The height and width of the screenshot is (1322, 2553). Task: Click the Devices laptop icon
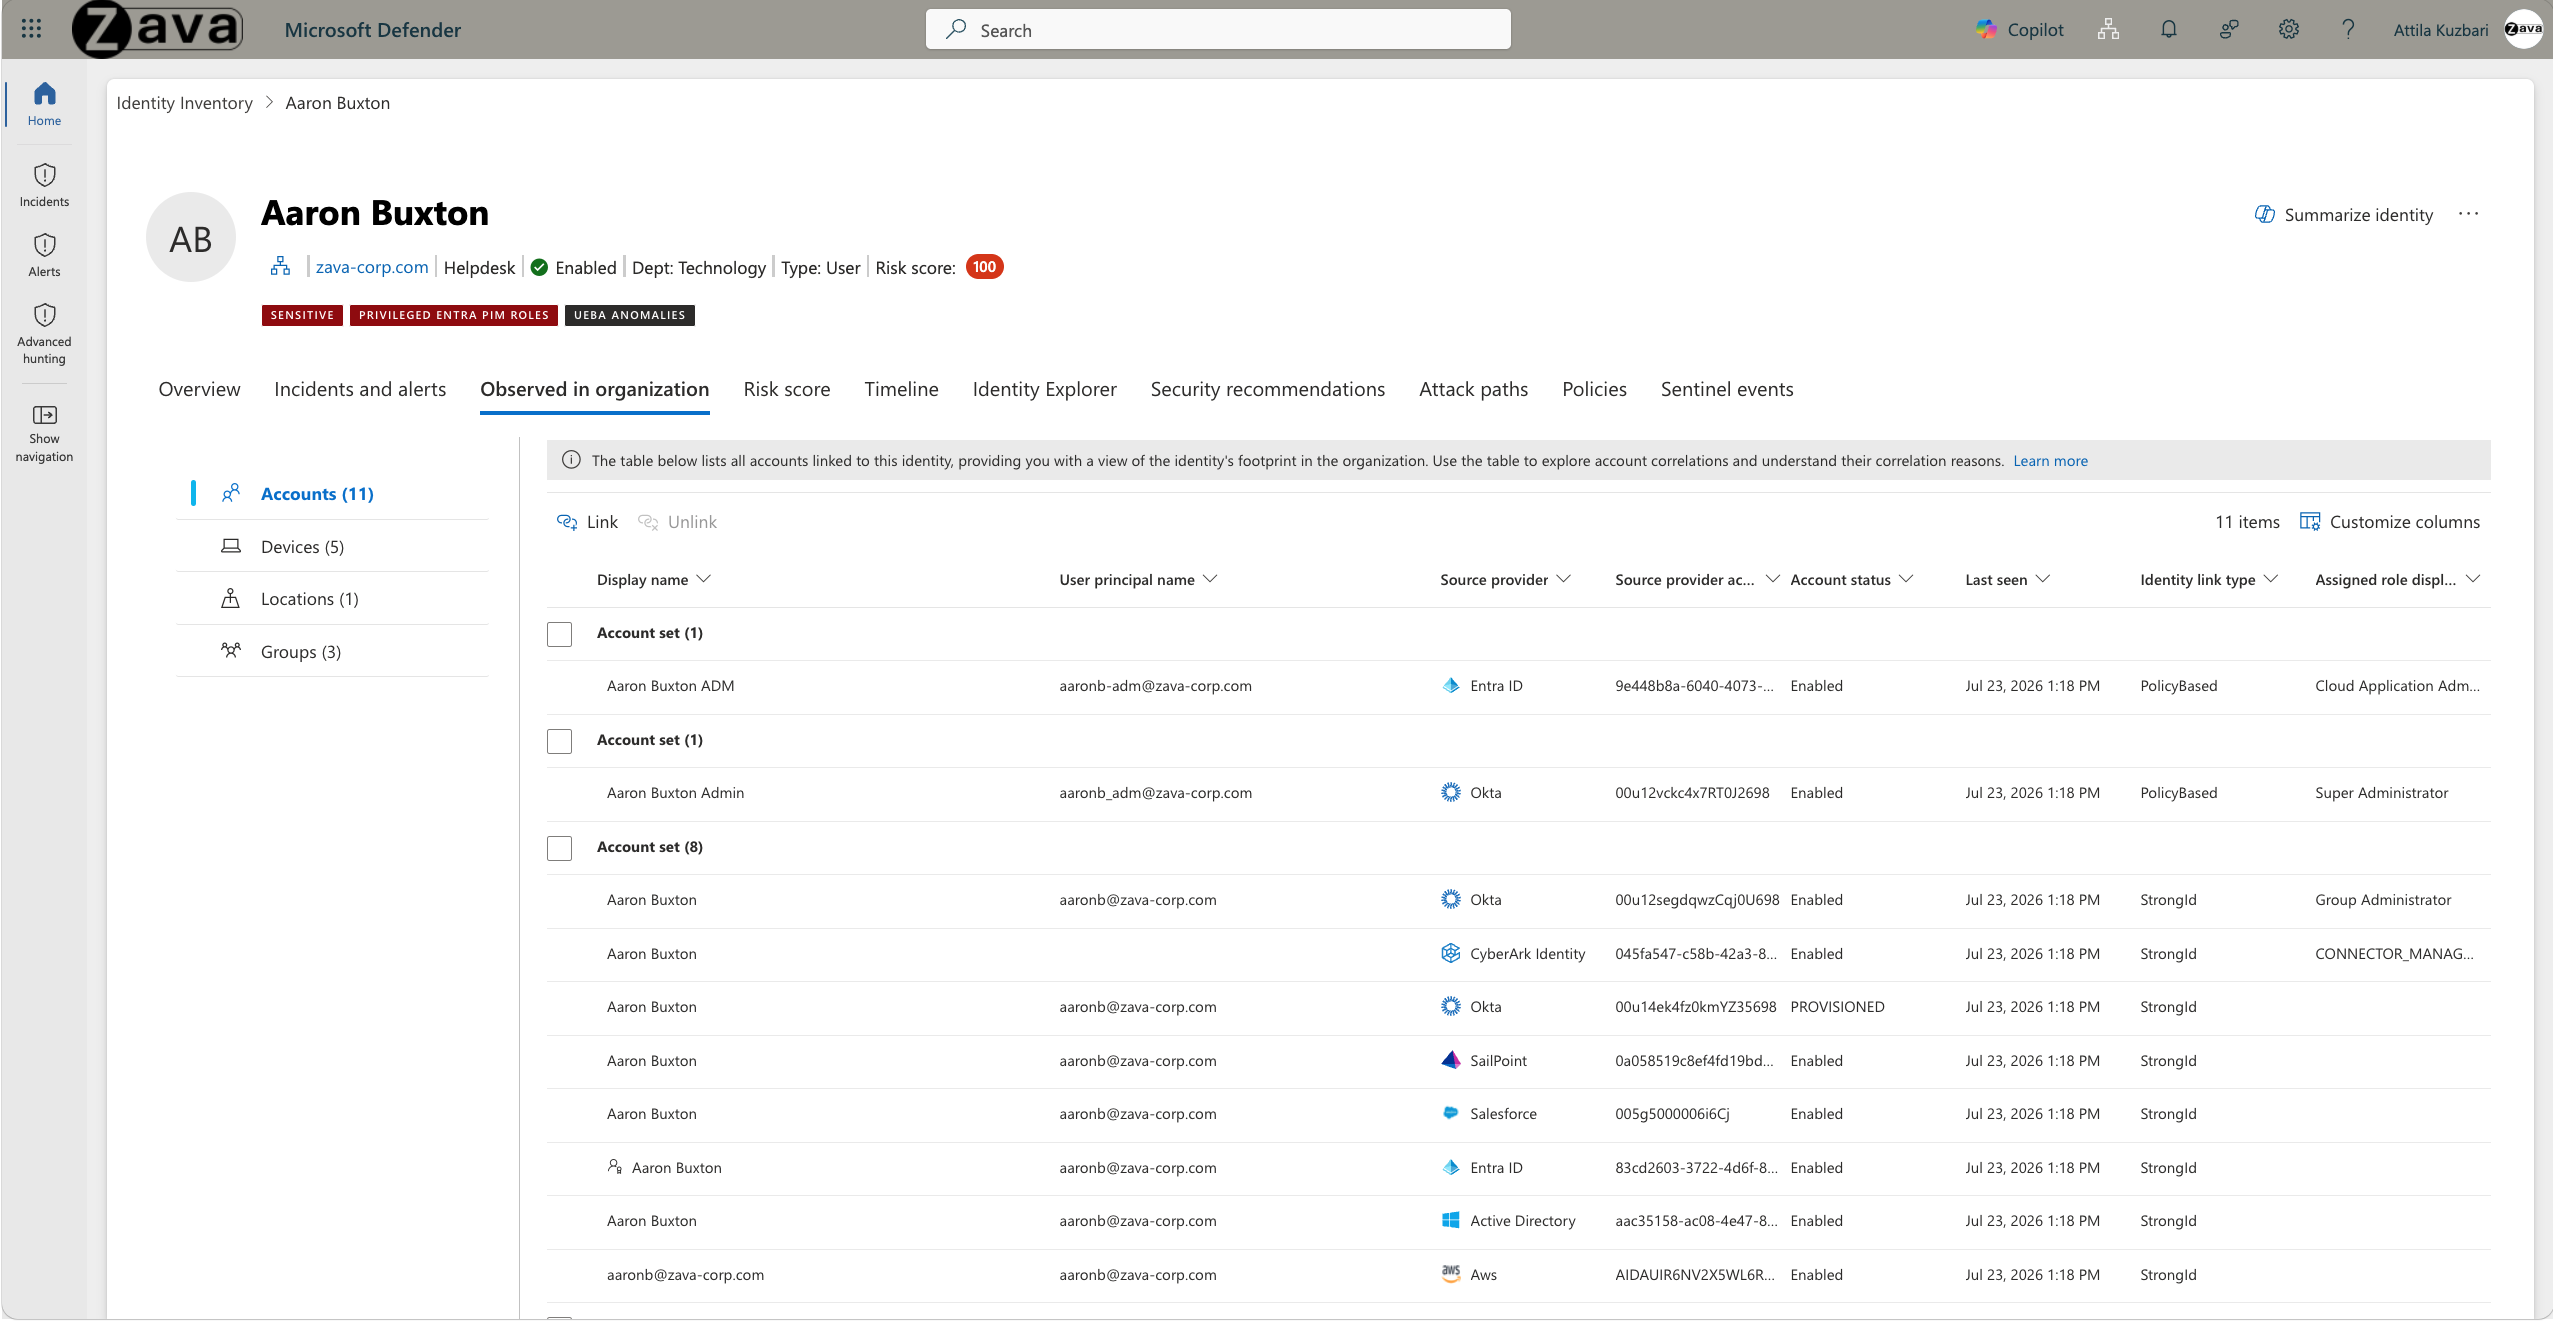tap(231, 546)
